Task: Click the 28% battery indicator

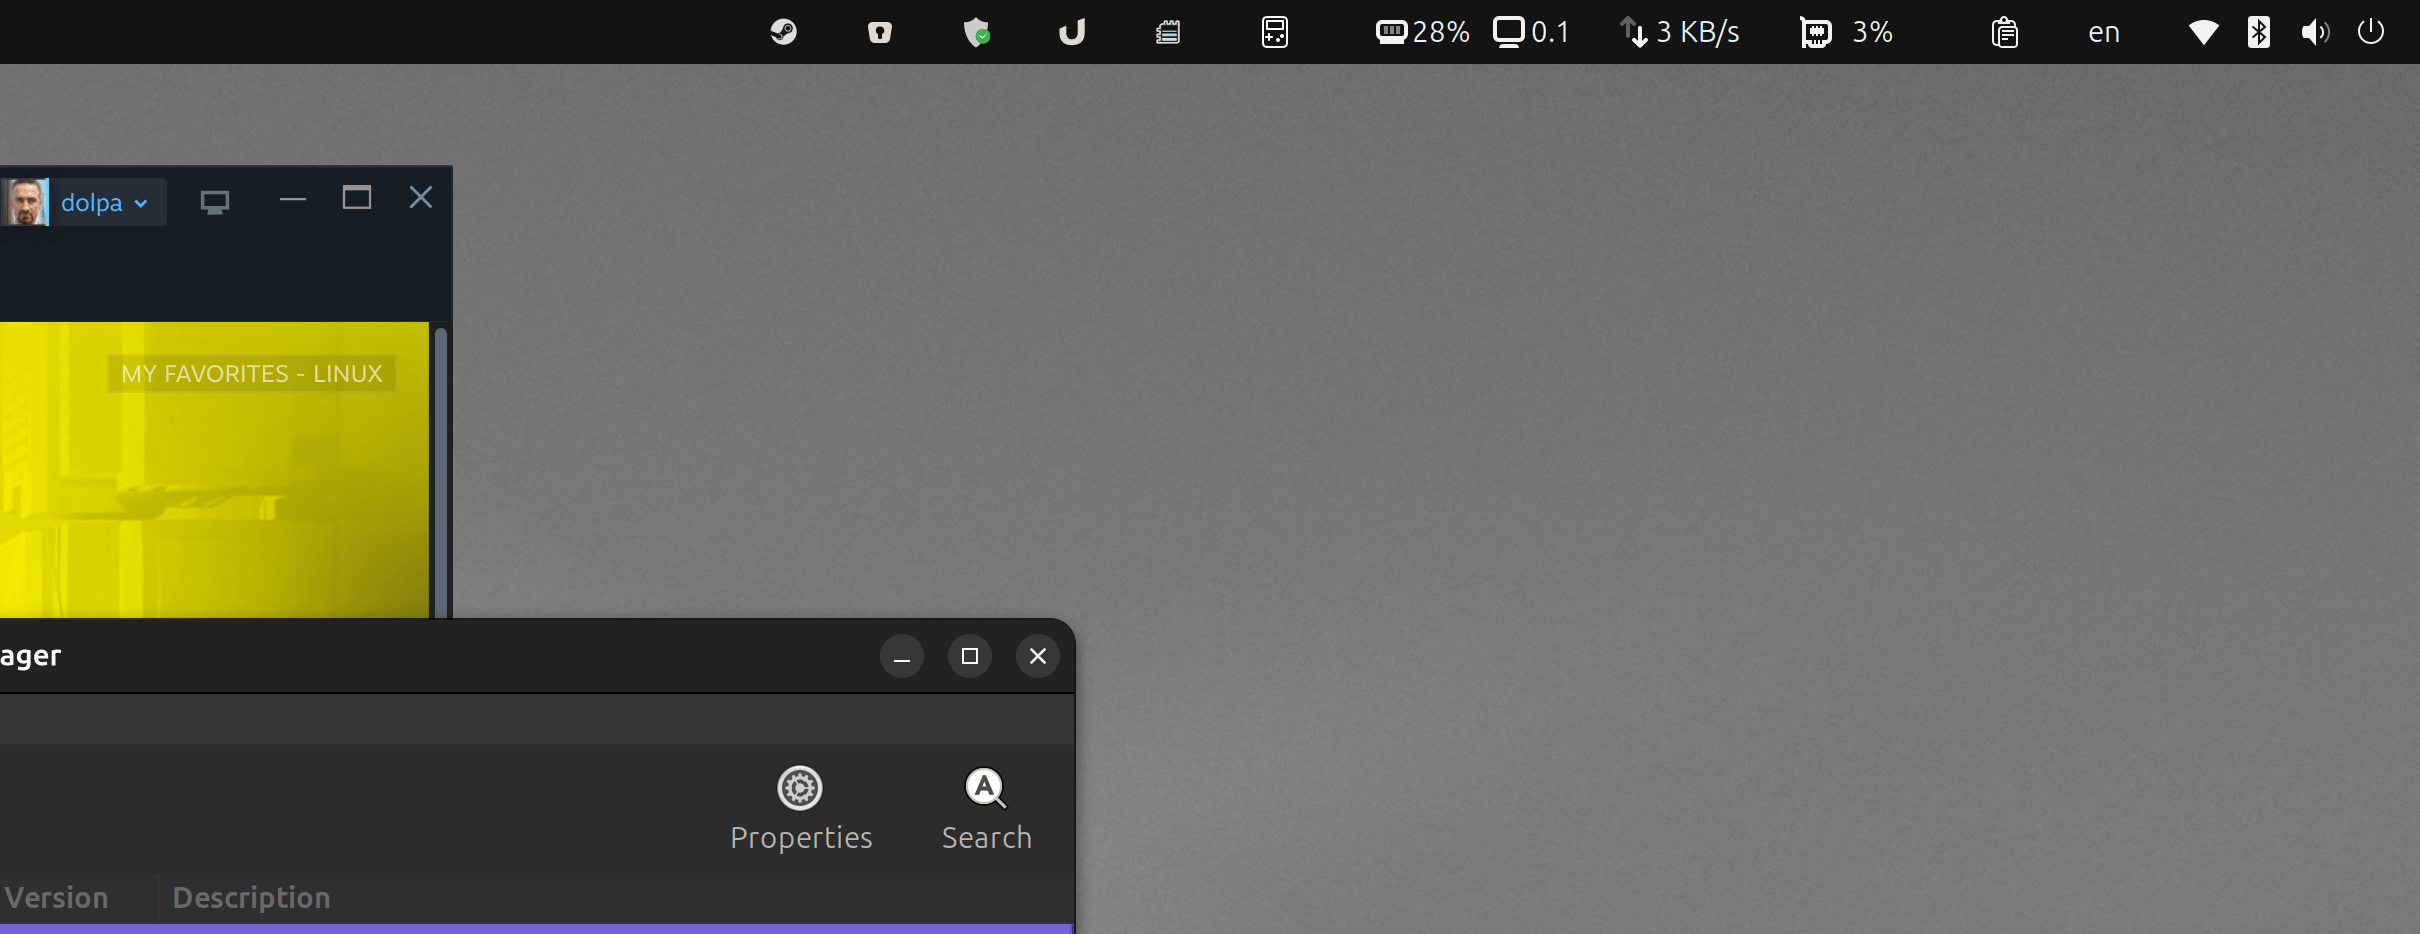Action: 1422,33
